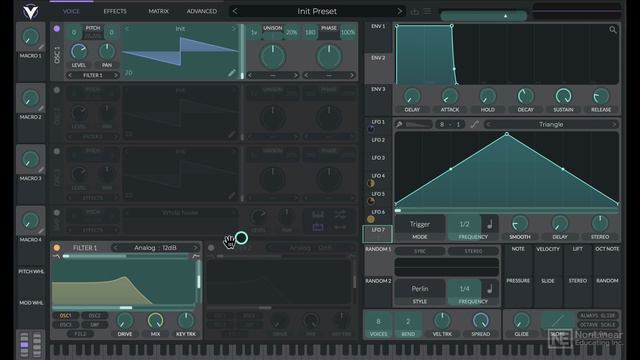The width and height of the screenshot is (640, 360).
Task: Open the OSC 1 Filter 1 destination selector
Action: click(93, 76)
